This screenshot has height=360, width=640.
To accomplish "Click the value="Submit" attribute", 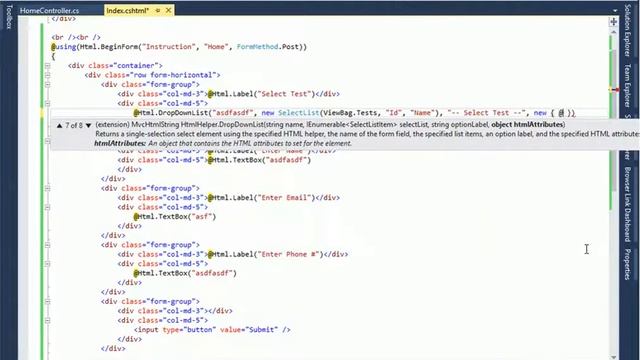I will pyautogui.click(x=249, y=330).
